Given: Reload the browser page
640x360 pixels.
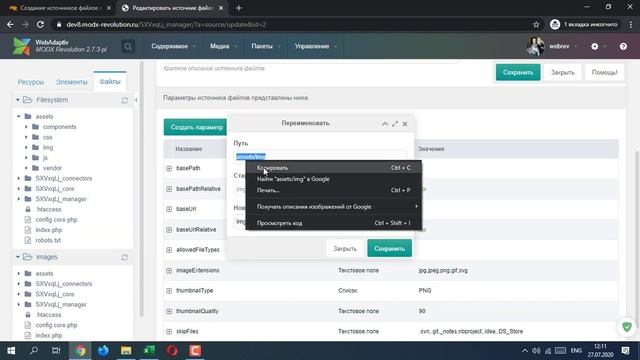Looking at the screenshot, I should click(x=40, y=24).
